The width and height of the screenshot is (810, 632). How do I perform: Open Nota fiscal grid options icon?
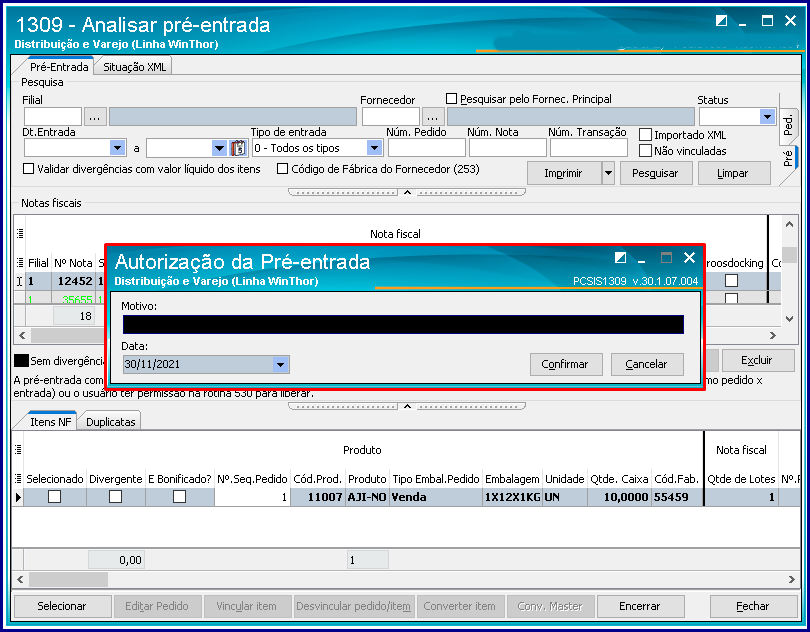(x=20, y=234)
